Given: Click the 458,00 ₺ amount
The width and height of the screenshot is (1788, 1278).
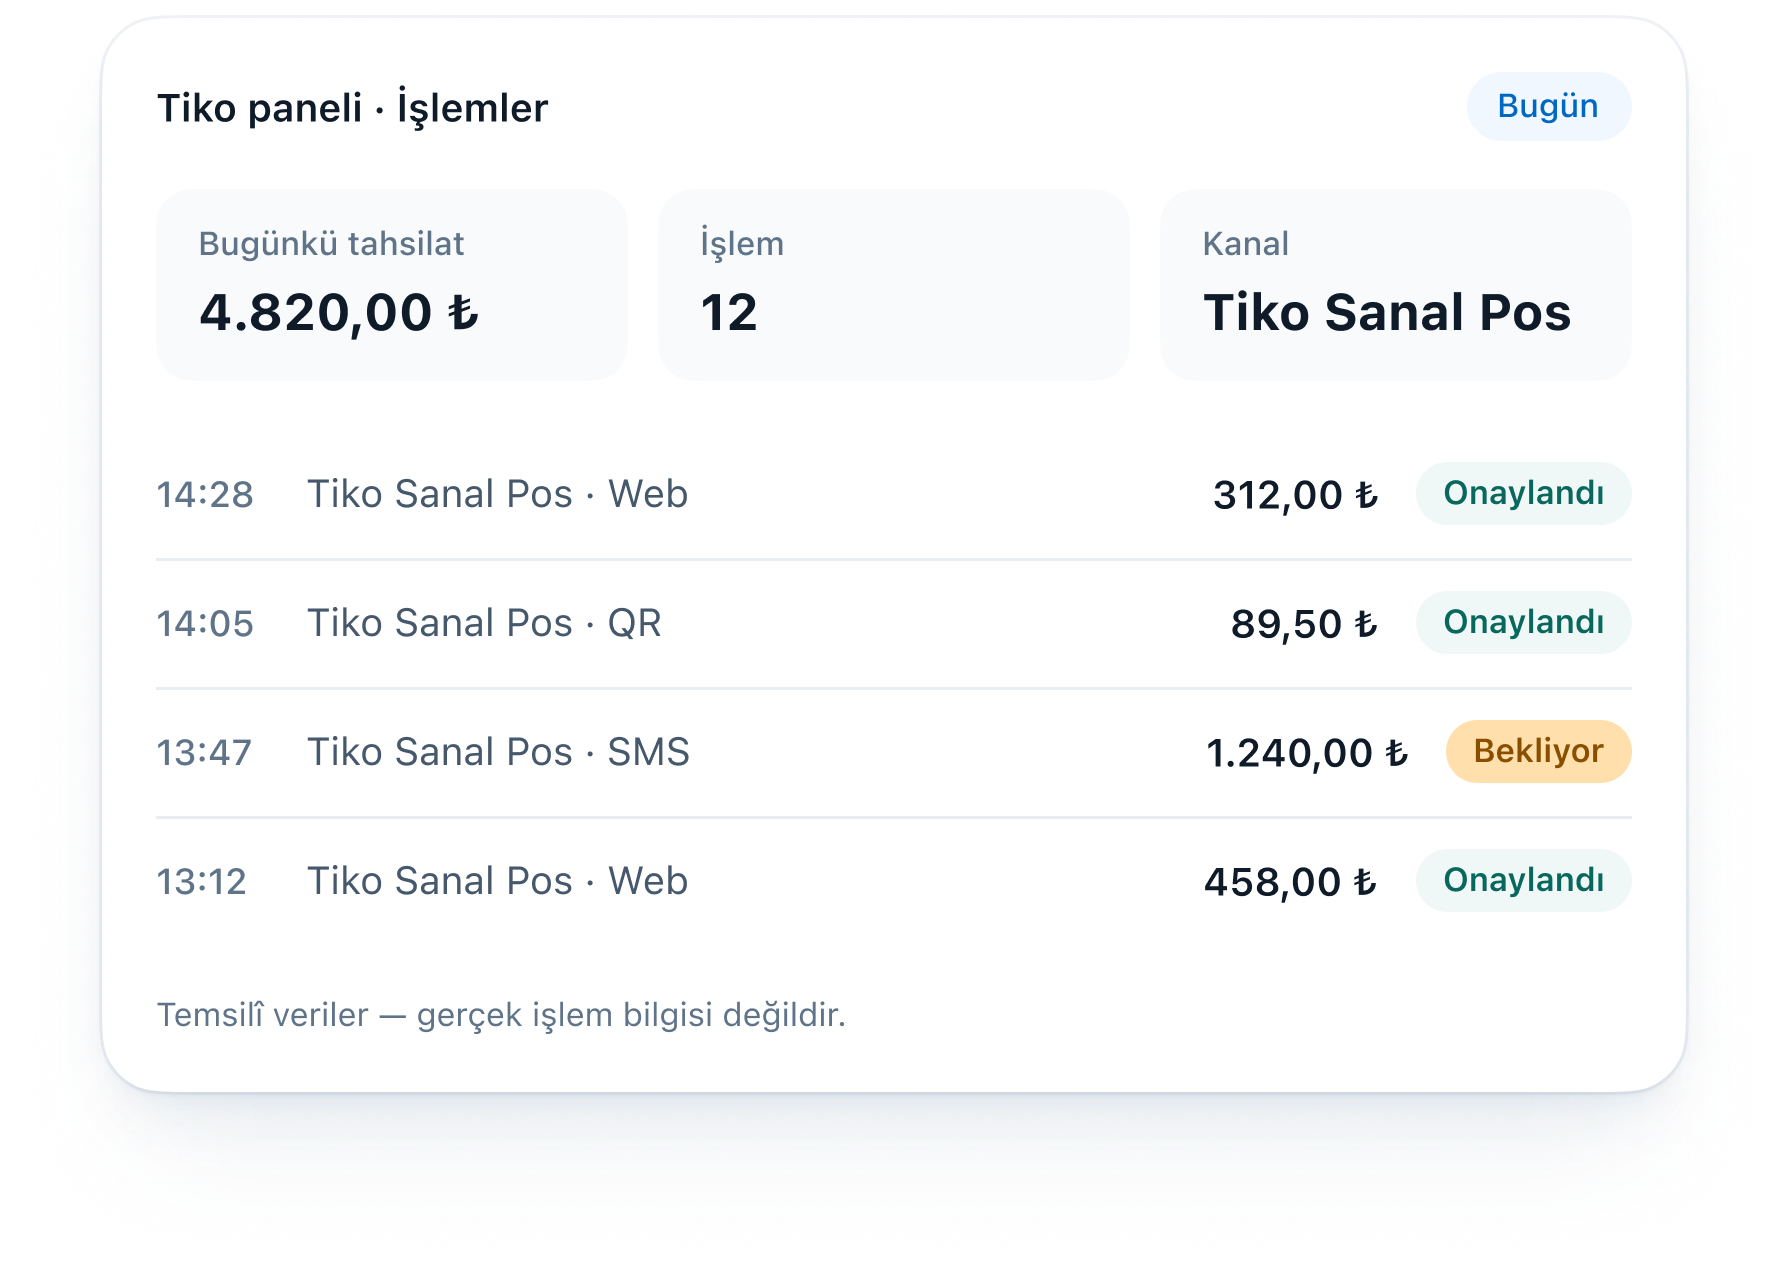Looking at the screenshot, I should pyautogui.click(x=1291, y=882).
